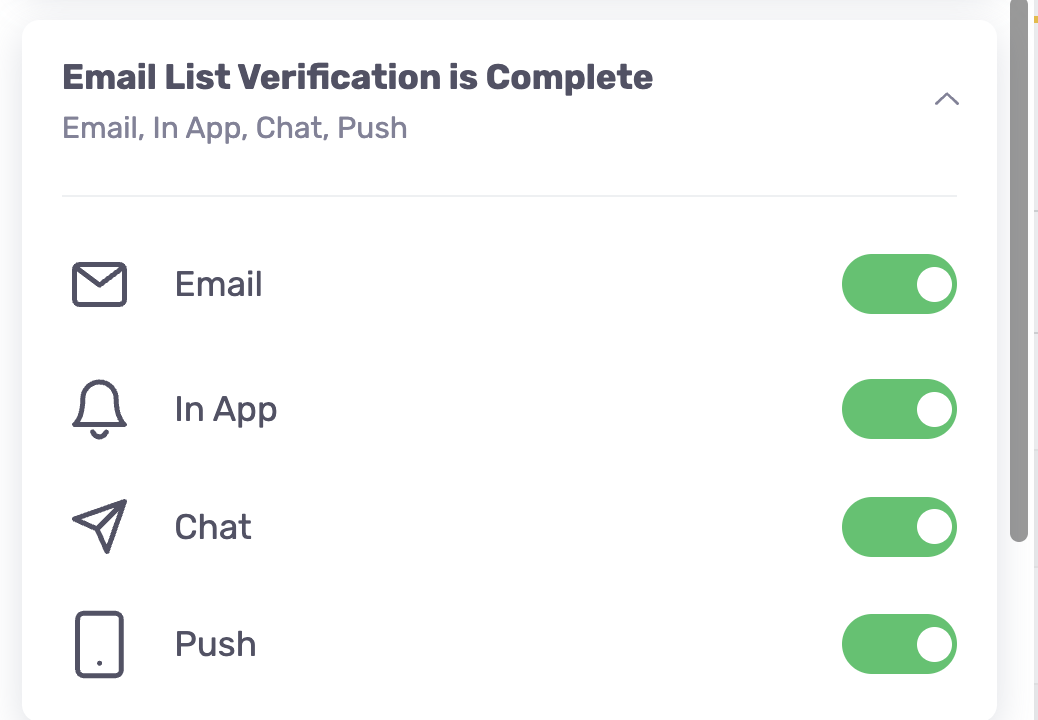The image size is (1038, 720).
Task: Click the In App bell icon
Action: click(x=99, y=409)
